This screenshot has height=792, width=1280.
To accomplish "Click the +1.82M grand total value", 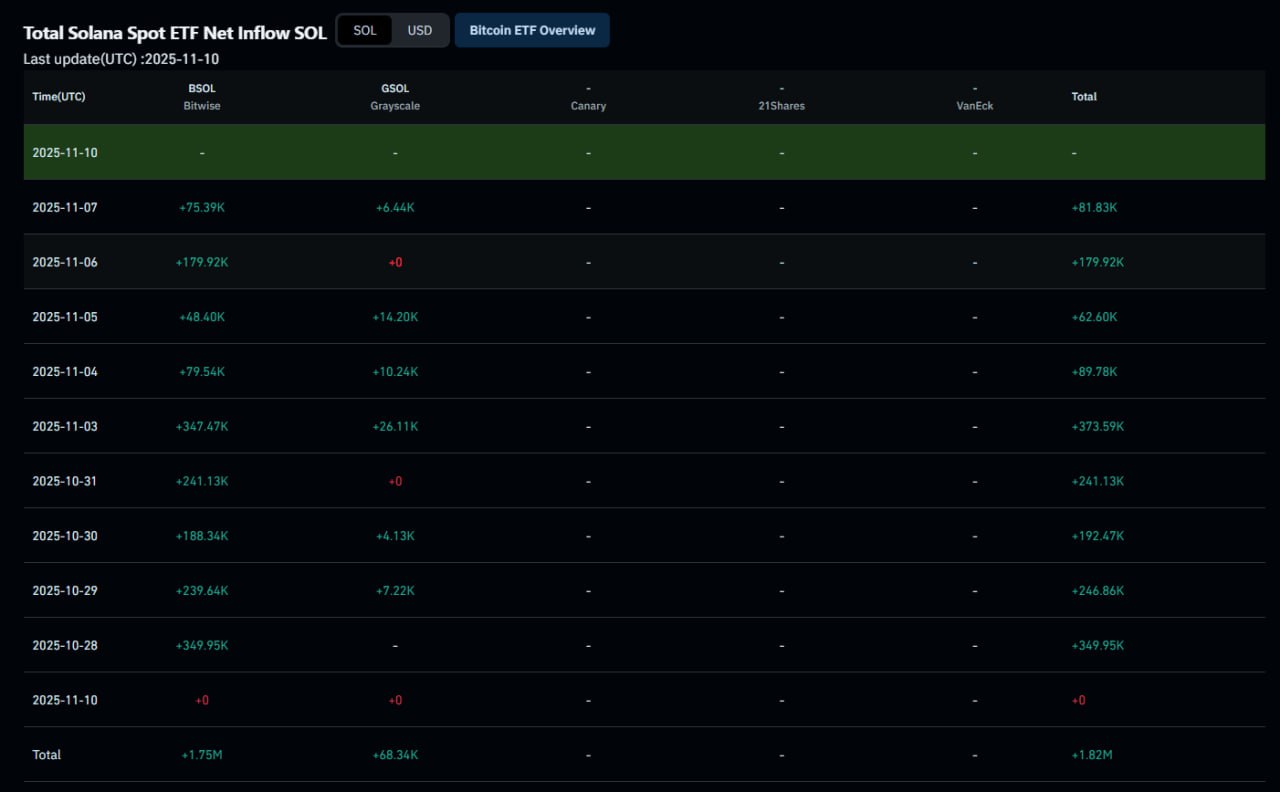I will click(1090, 754).
